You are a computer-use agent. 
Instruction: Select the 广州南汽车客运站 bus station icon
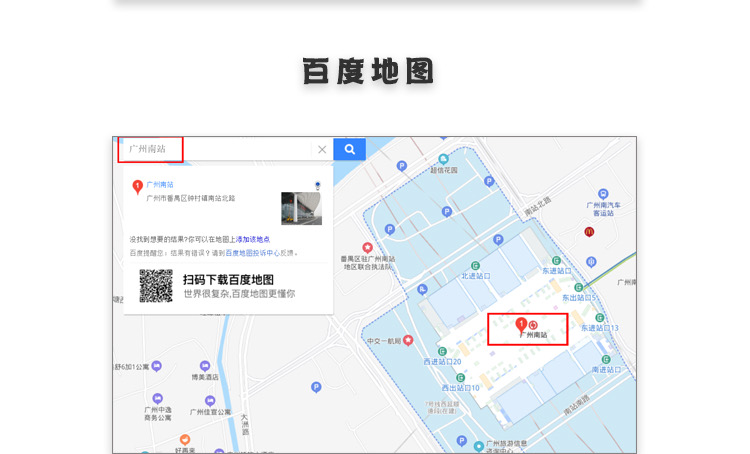tap(603, 194)
